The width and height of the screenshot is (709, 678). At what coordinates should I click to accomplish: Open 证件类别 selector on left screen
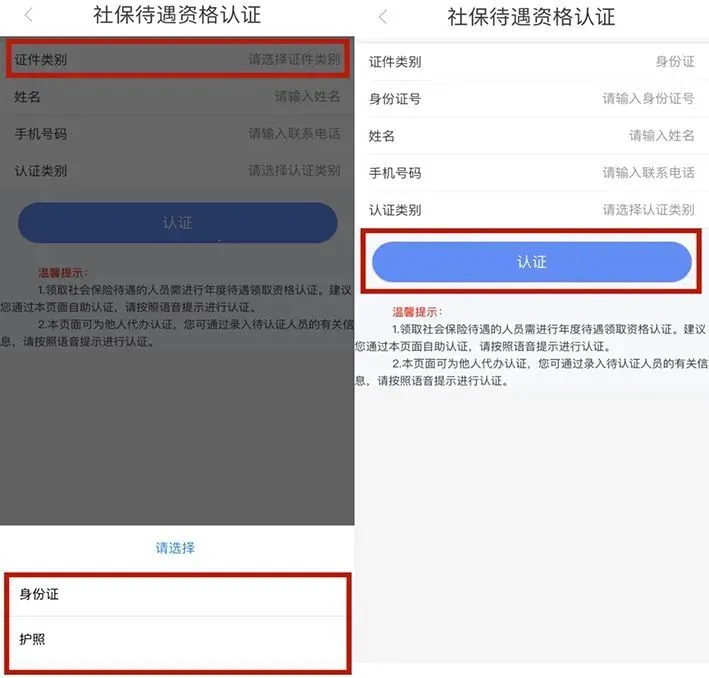[x=177, y=59]
